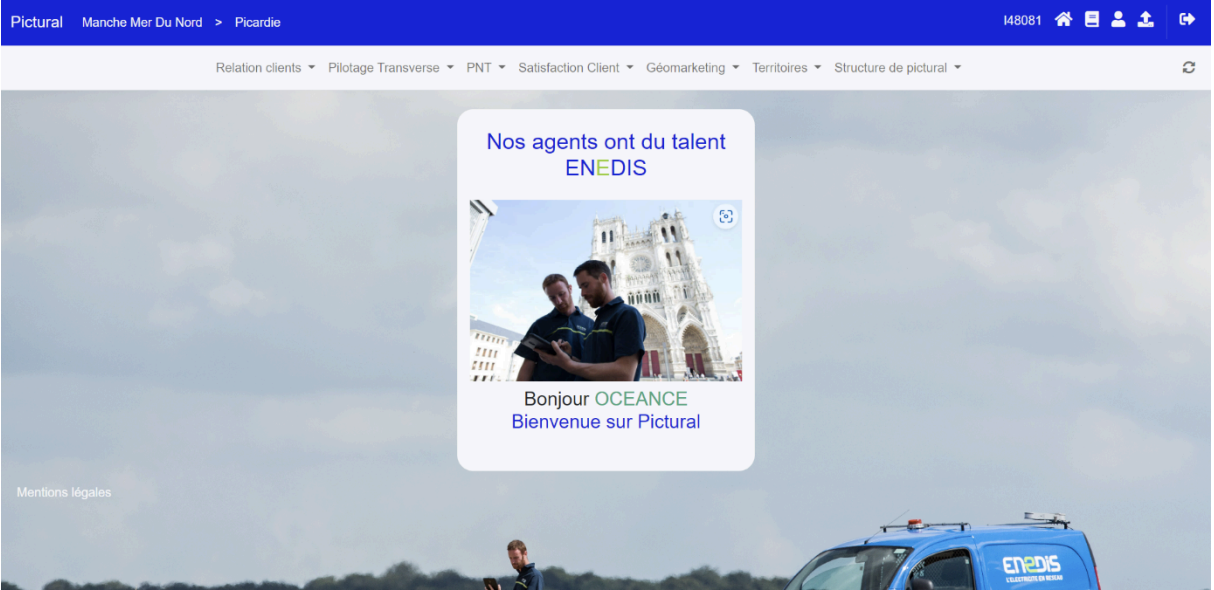Click the user ID I48081

(1023, 20)
